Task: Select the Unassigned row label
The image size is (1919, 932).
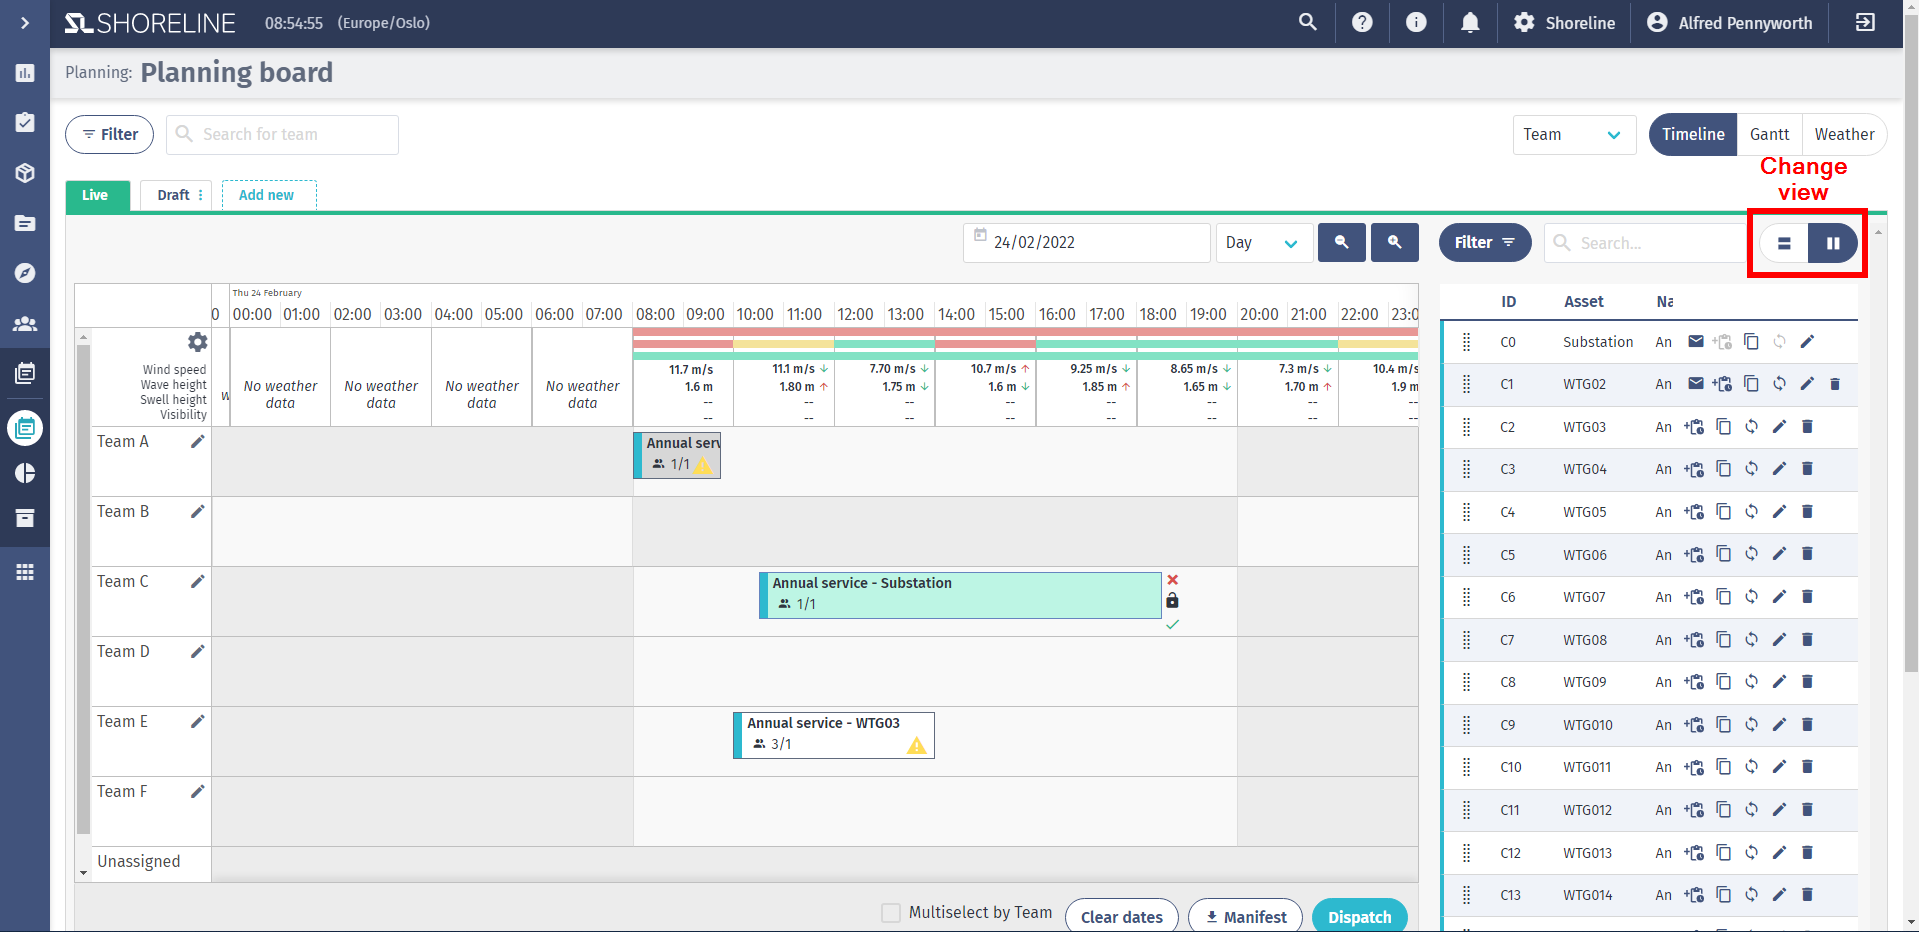Action: point(139,862)
